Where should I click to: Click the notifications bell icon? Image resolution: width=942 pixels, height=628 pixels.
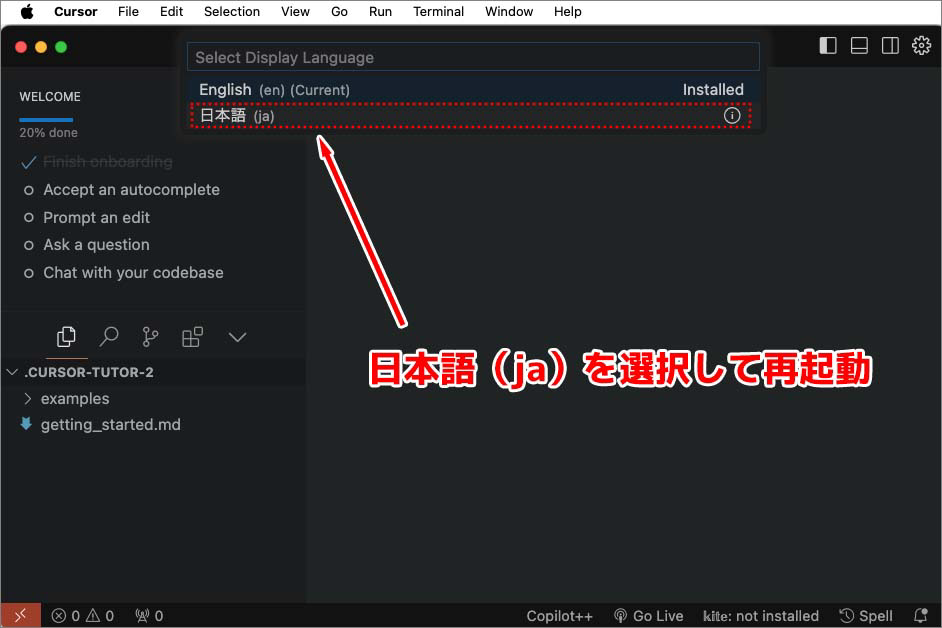coord(921,615)
